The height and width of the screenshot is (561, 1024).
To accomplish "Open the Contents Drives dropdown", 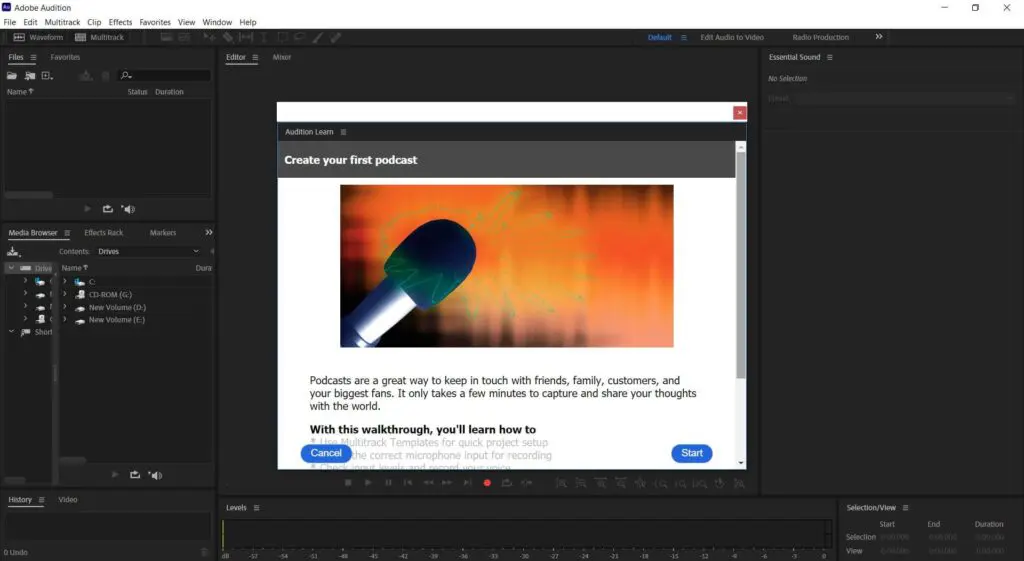I will [148, 251].
